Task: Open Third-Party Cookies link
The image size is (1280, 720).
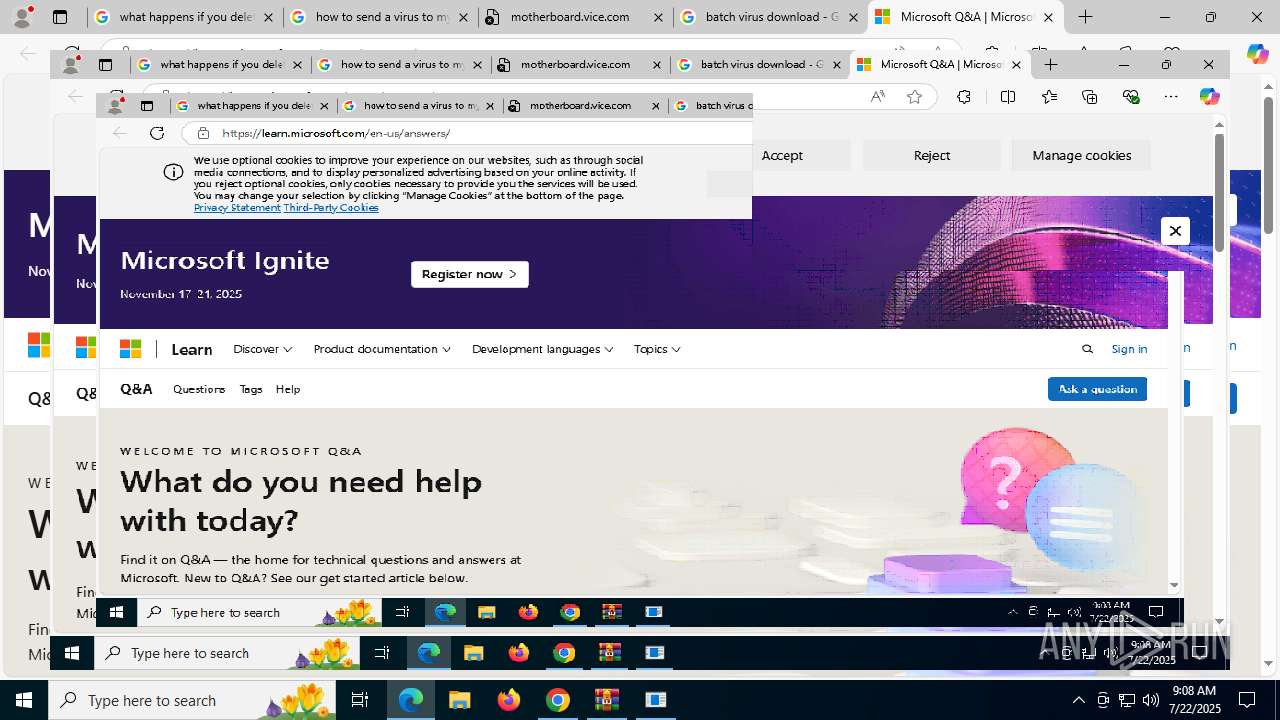Action: (x=331, y=208)
